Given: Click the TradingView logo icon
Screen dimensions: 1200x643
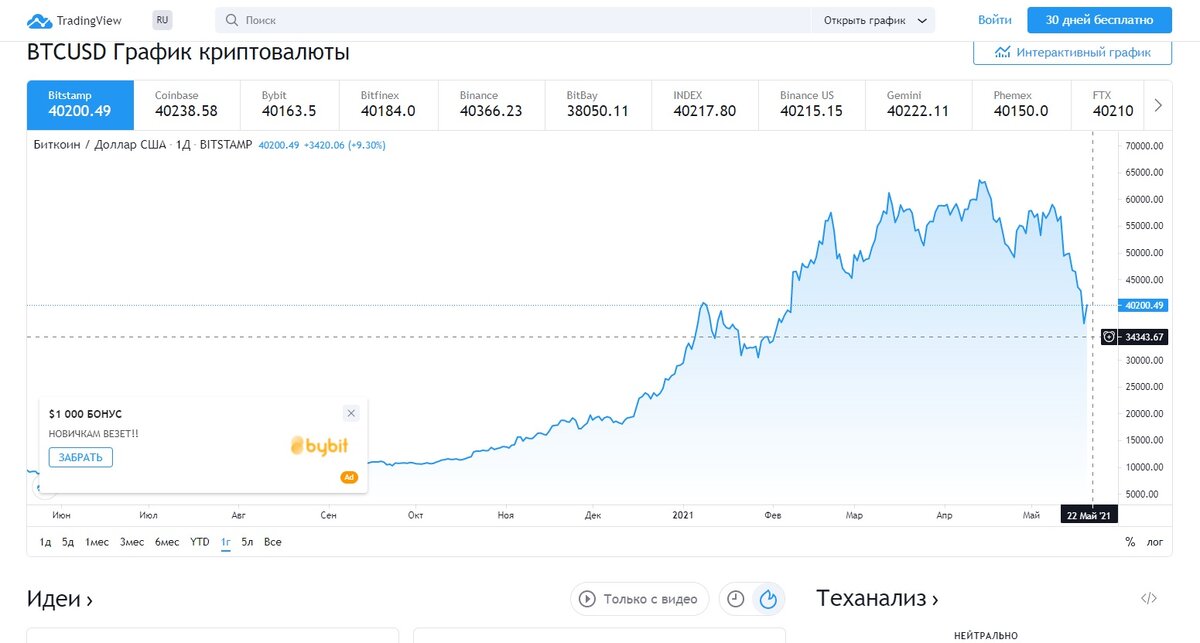Looking at the screenshot, I should coord(39,20).
